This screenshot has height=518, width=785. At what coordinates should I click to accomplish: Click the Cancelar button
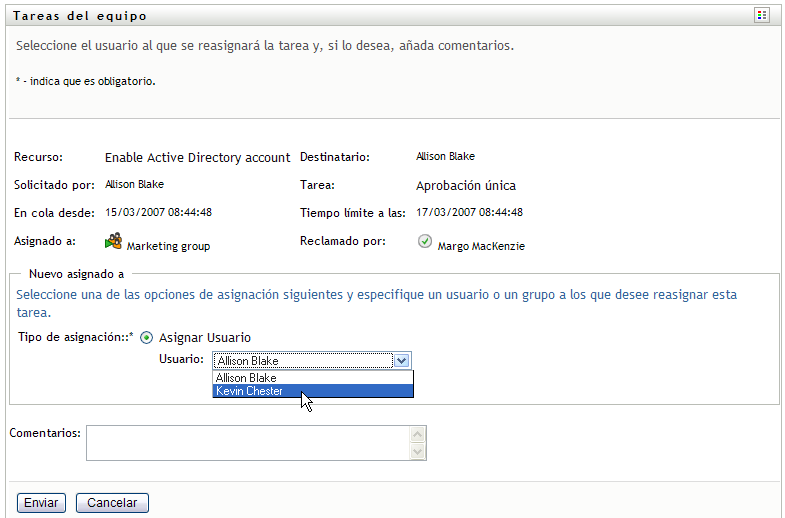(x=112, y=502)
